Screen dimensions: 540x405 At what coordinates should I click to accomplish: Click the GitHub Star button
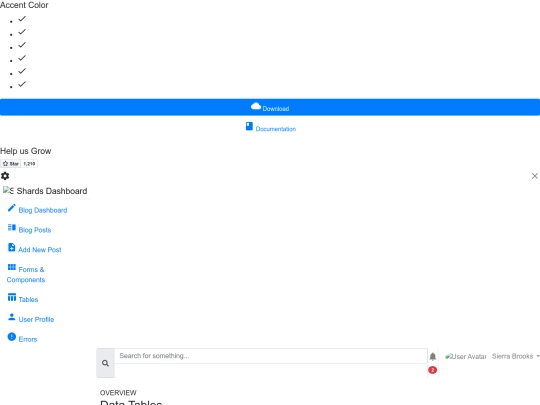click(11, 164)
